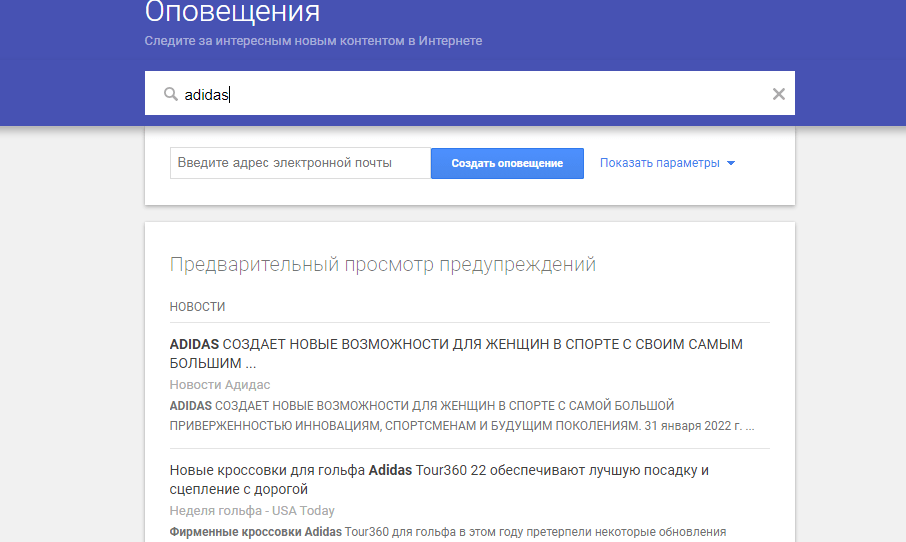
Task: Click the Tour360 snippet about shoe updates
Action: 447,532
